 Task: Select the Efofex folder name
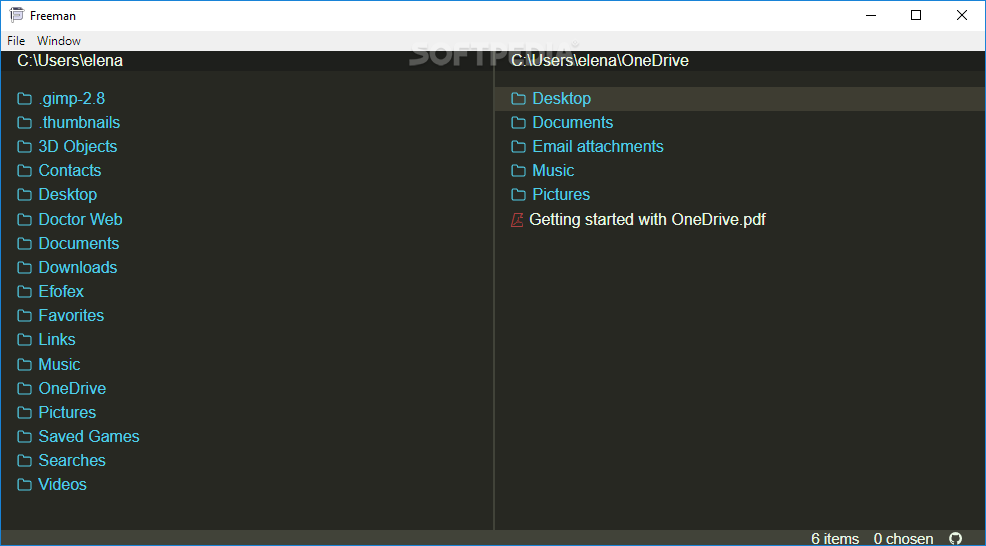61,291
